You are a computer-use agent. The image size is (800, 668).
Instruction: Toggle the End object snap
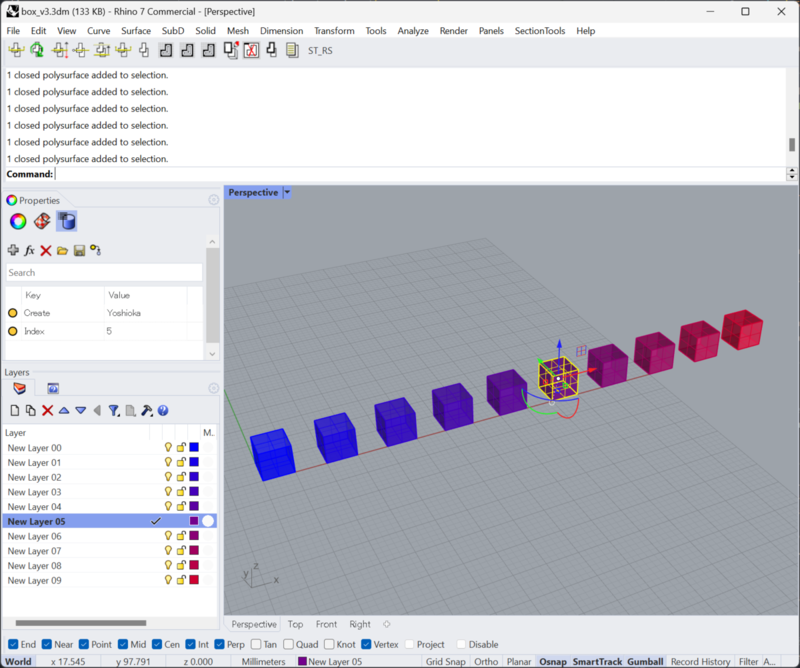14,644
